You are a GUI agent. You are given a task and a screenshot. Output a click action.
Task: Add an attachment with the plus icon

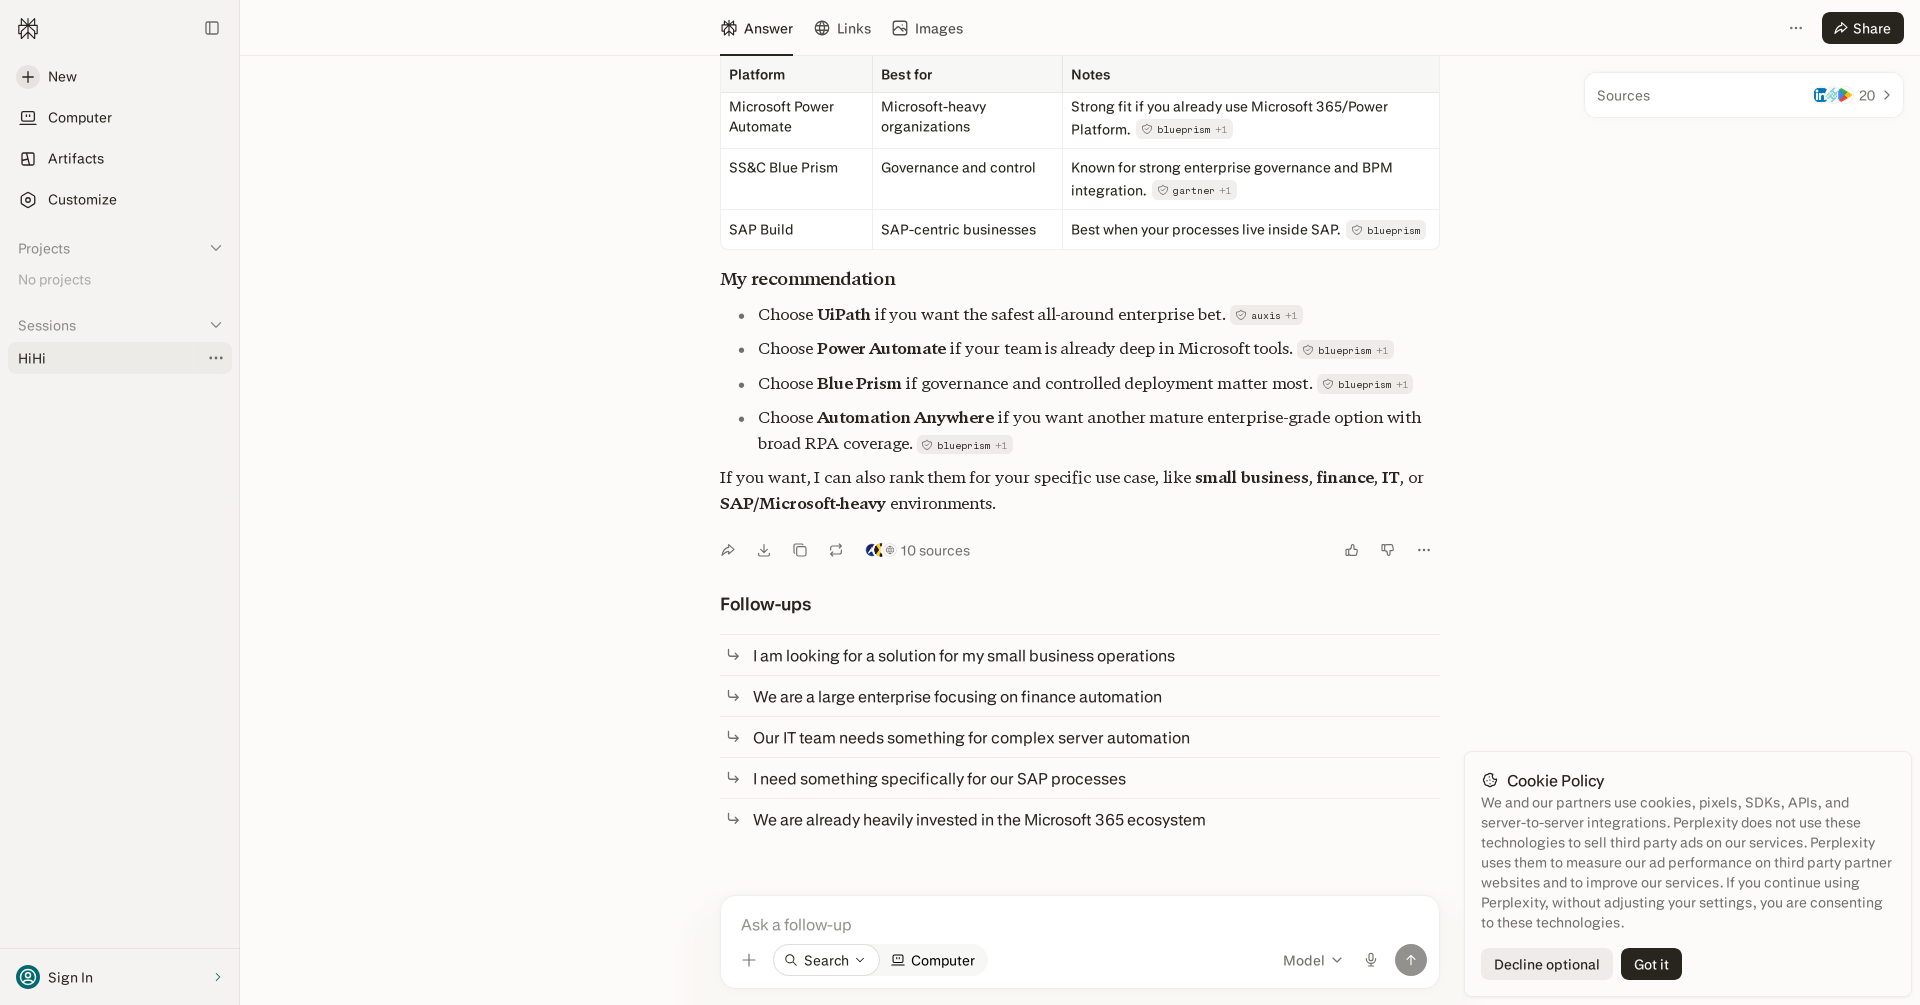[749, 960]
